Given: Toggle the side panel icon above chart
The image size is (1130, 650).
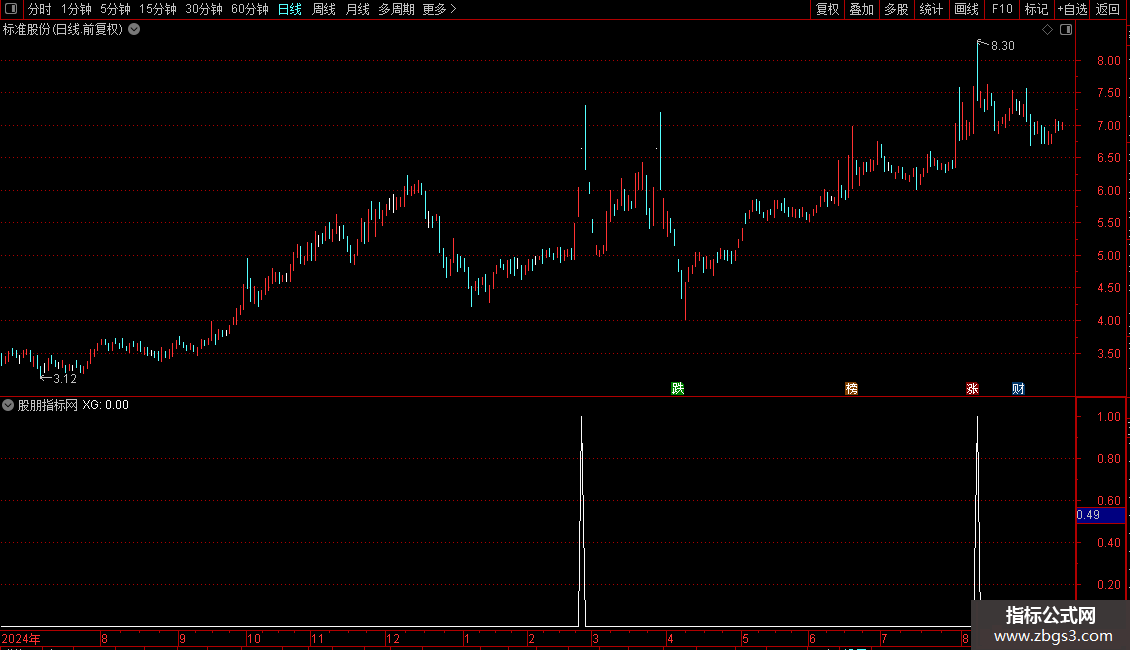Looking at the screenshot, I should click(1066, 30).
